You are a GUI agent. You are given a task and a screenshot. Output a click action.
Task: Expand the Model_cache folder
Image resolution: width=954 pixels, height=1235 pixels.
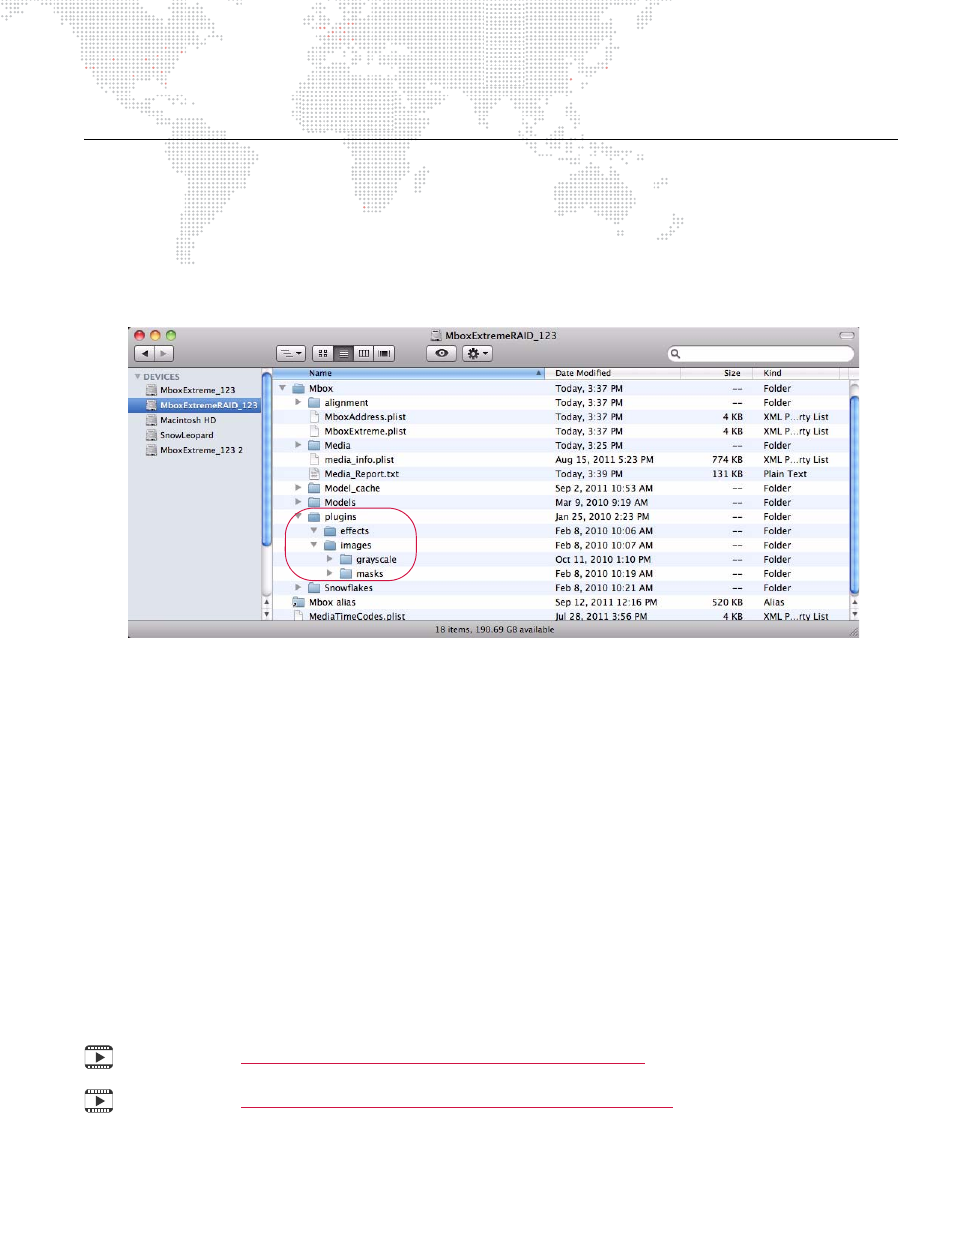(298, 488)
